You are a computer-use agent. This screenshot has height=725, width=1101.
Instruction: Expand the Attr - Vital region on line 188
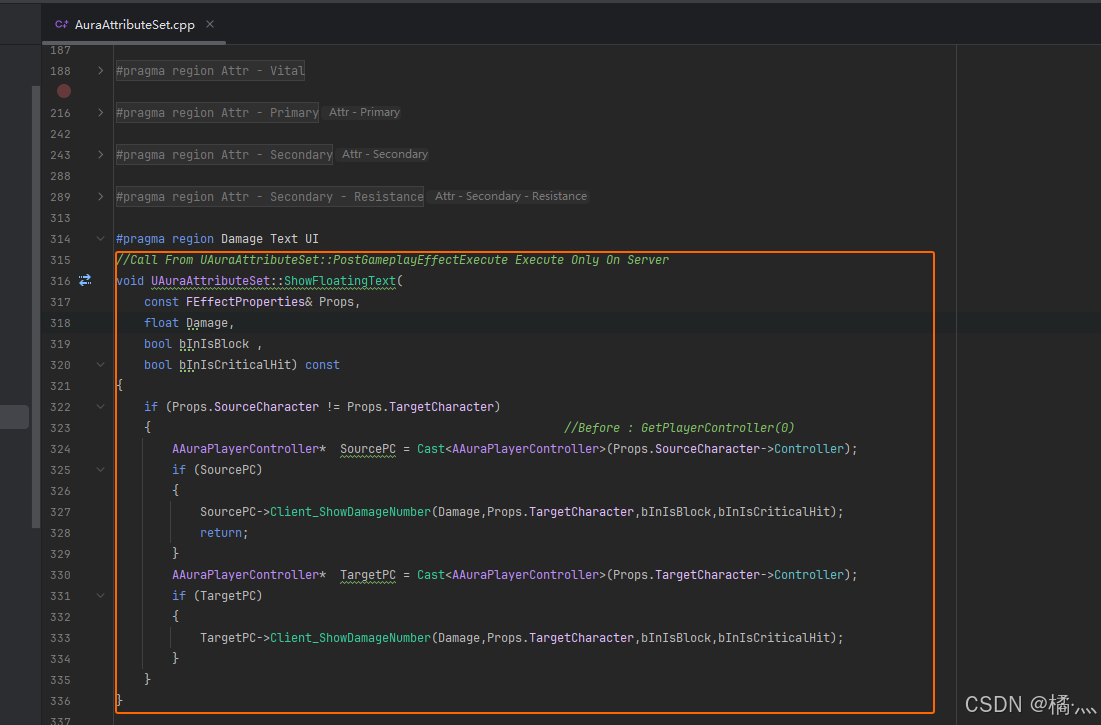click(100, 71)
